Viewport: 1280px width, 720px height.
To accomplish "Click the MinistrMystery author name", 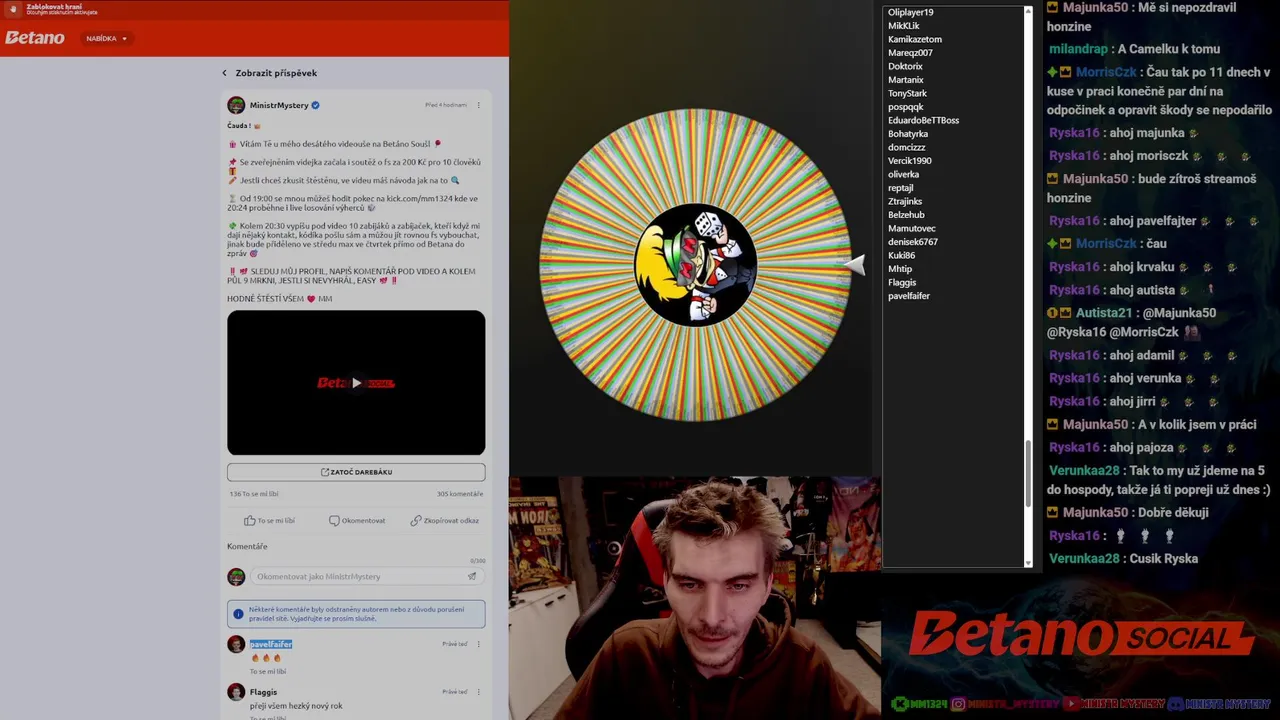I will pyautogui.click(x=279, y=105).
